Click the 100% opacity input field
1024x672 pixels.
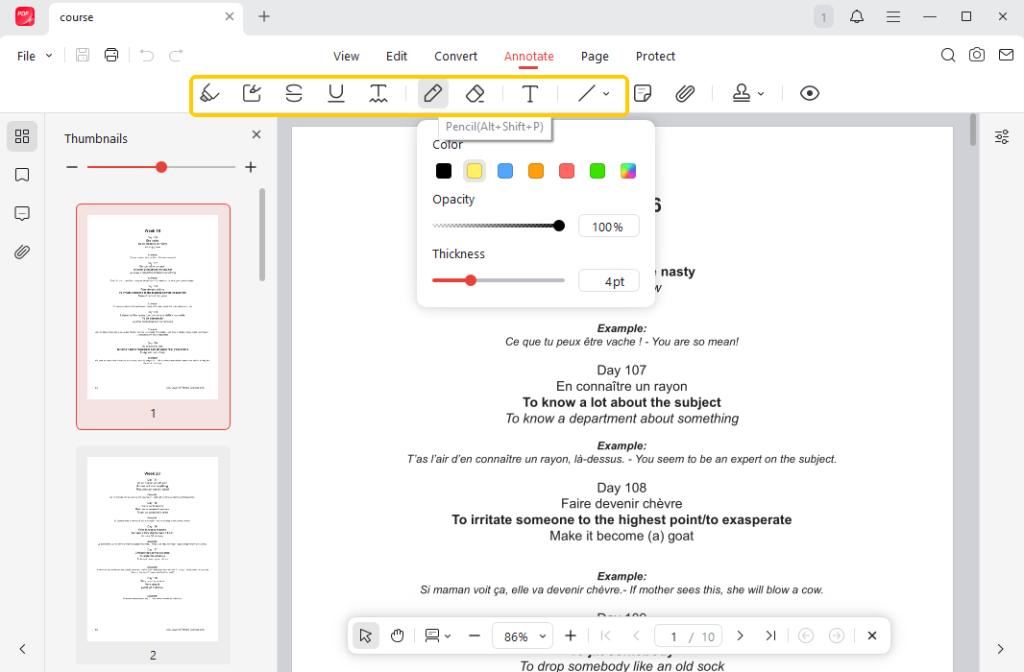609,227
